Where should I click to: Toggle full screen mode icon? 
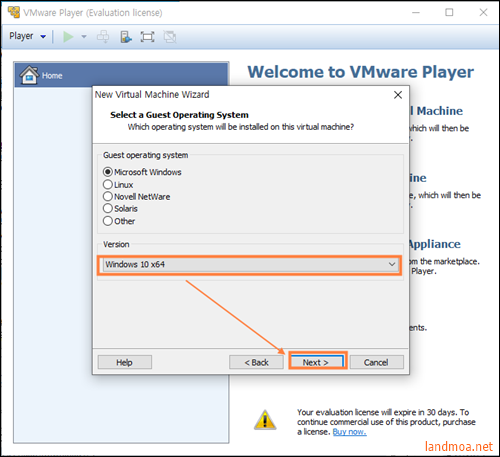147,37
